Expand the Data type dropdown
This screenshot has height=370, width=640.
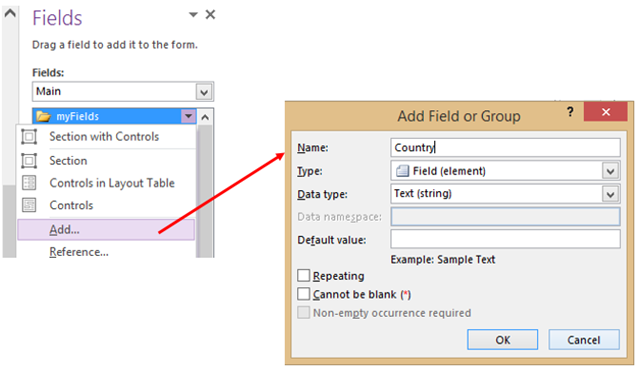[x=610, y=194]
